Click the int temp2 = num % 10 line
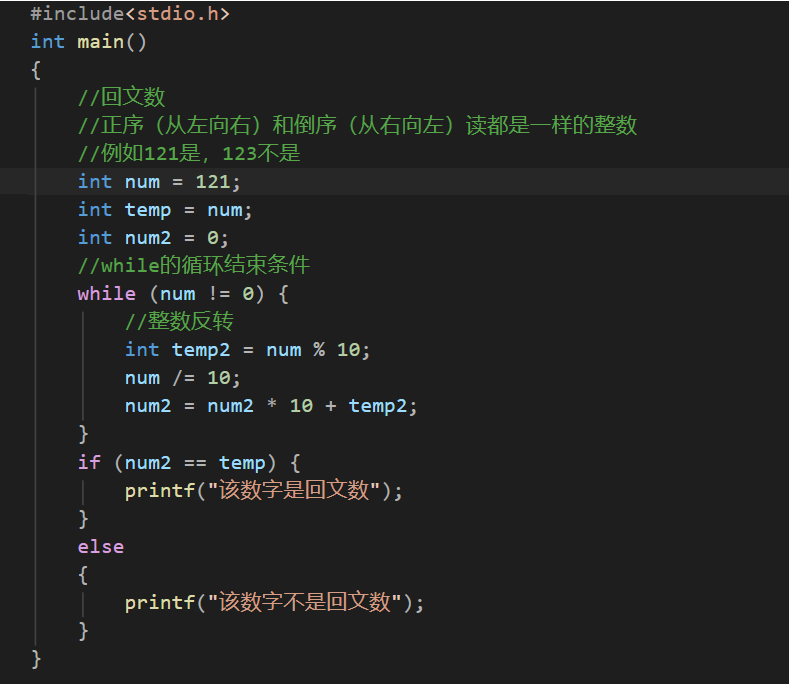This screenshot has width=789, height=684. [x=247, y=349]
